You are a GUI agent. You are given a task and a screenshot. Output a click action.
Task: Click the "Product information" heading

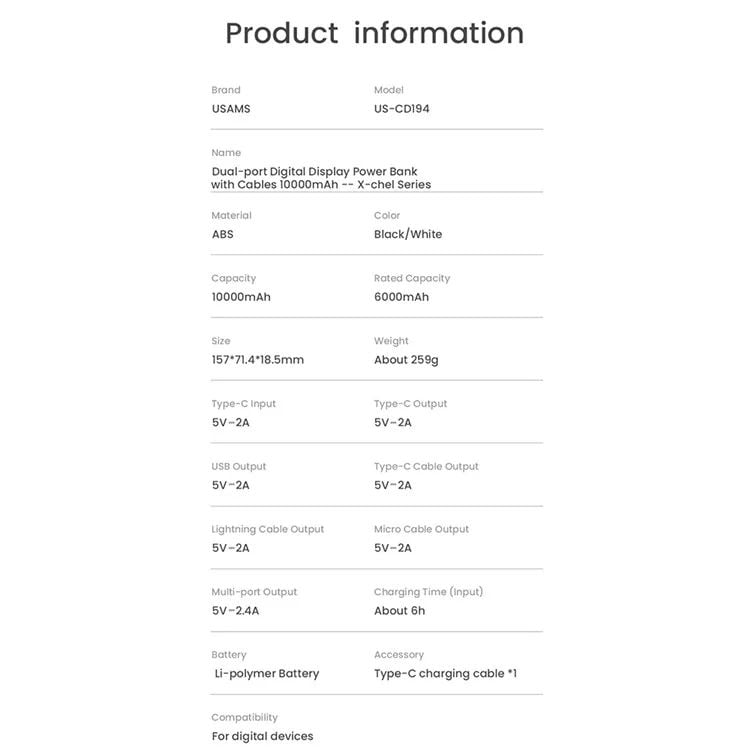[374, 33]
